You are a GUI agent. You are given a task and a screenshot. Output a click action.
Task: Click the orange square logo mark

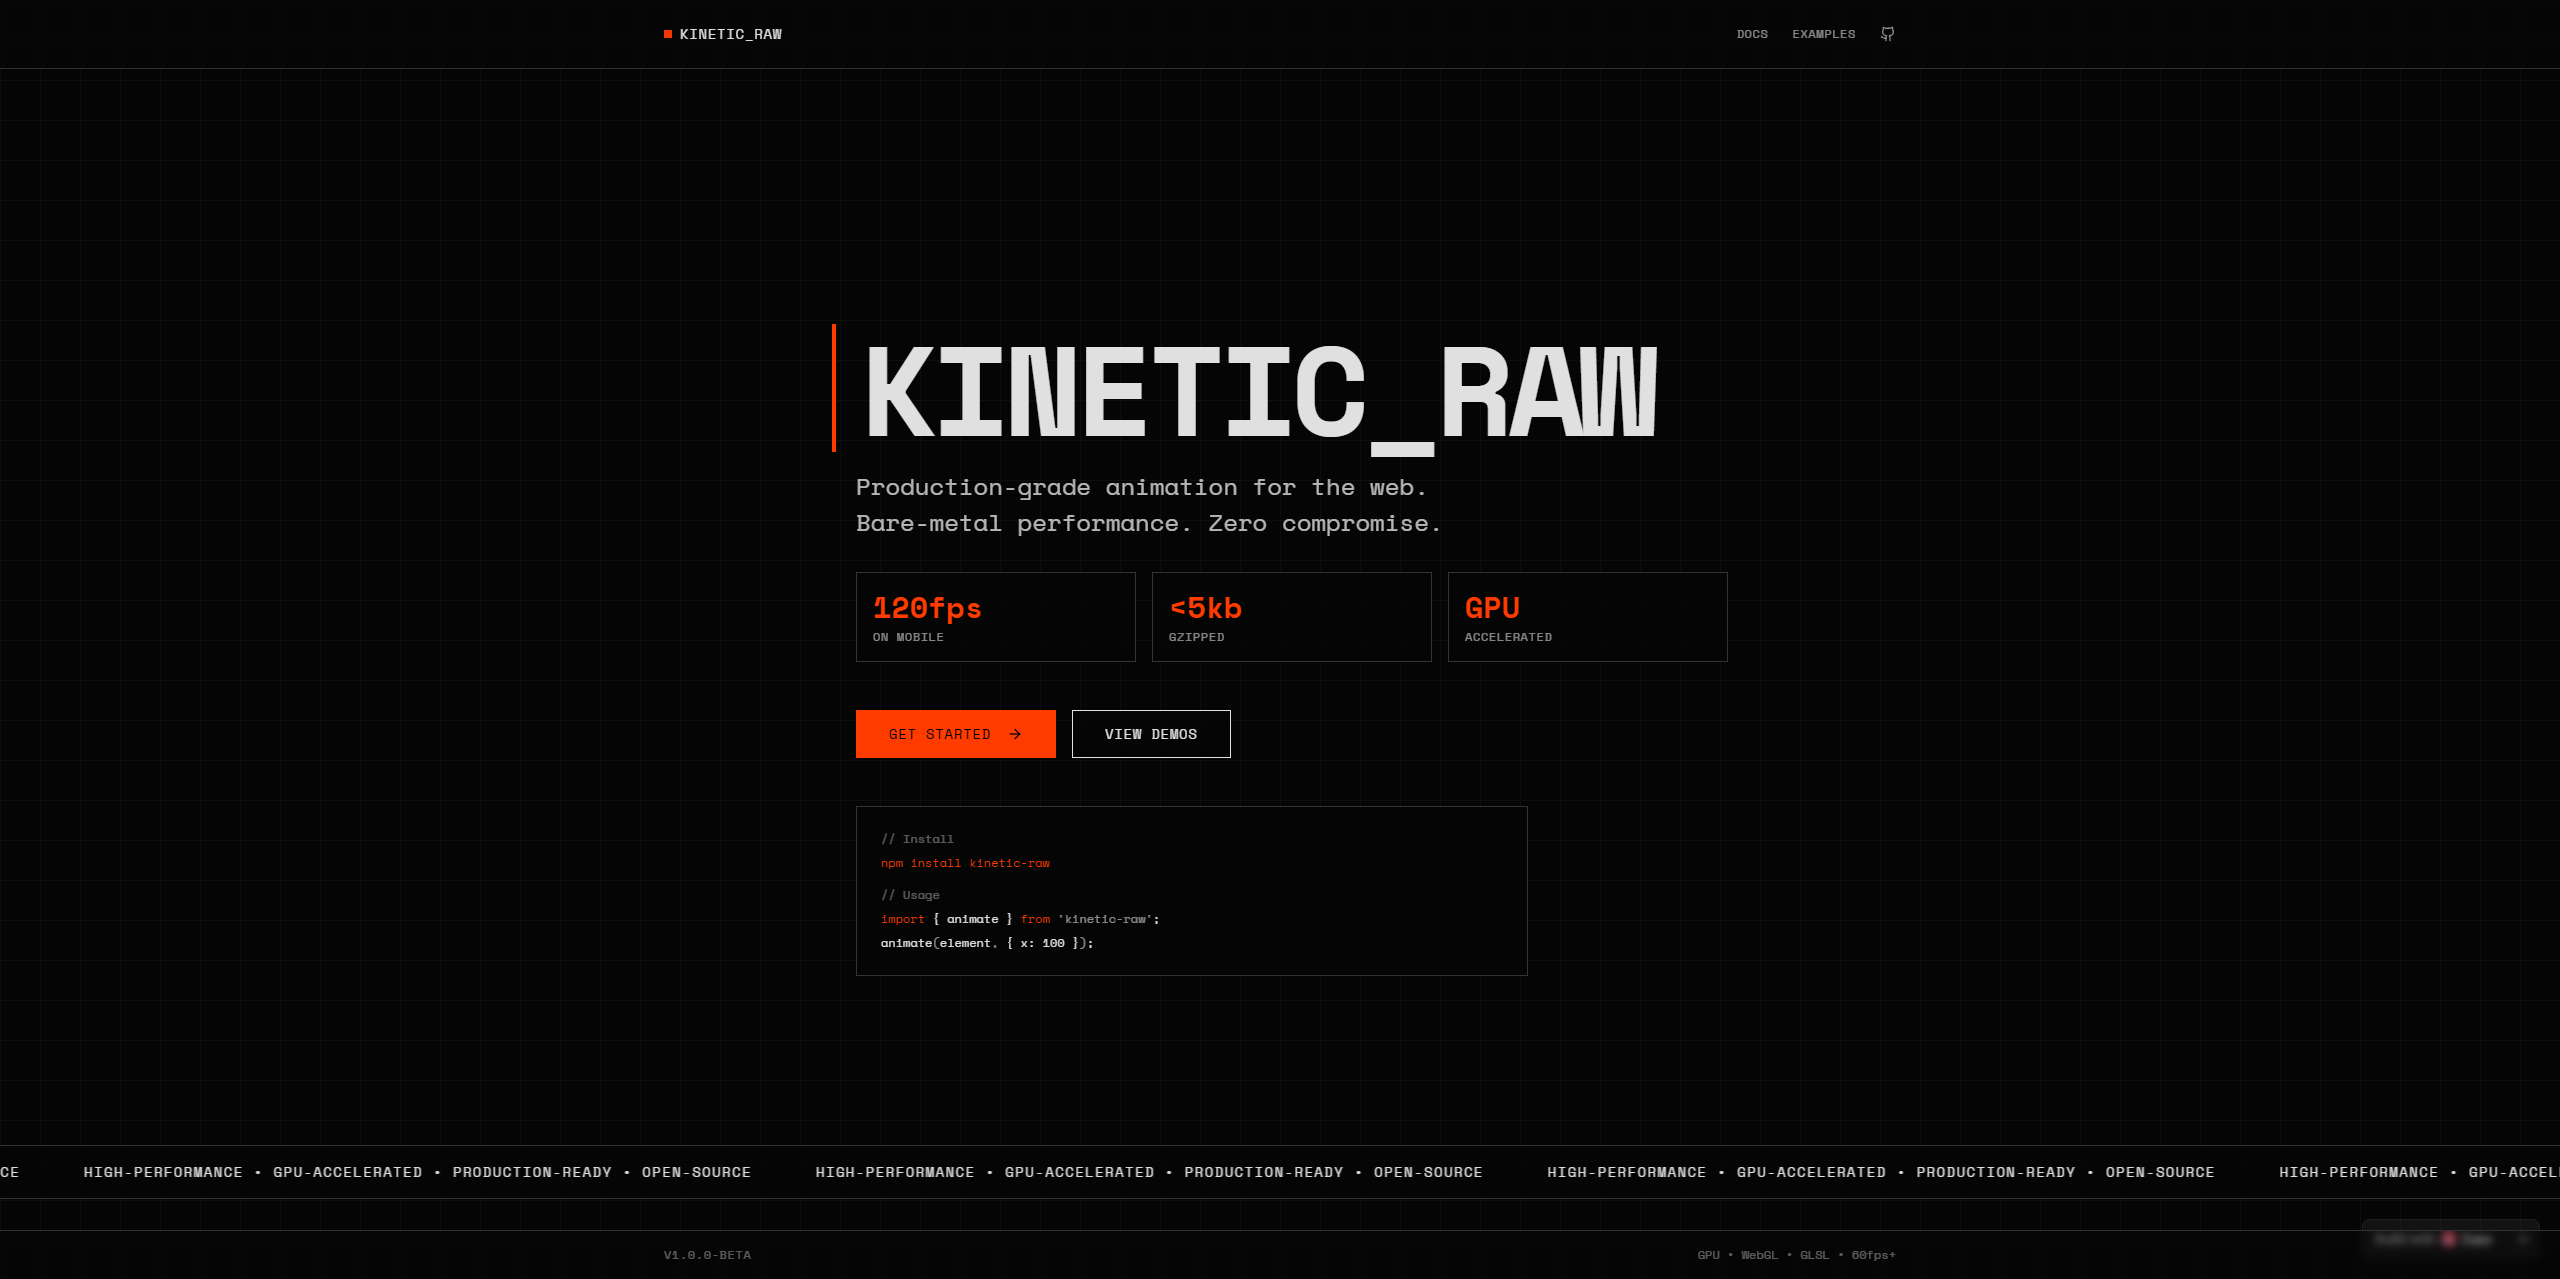668,34
